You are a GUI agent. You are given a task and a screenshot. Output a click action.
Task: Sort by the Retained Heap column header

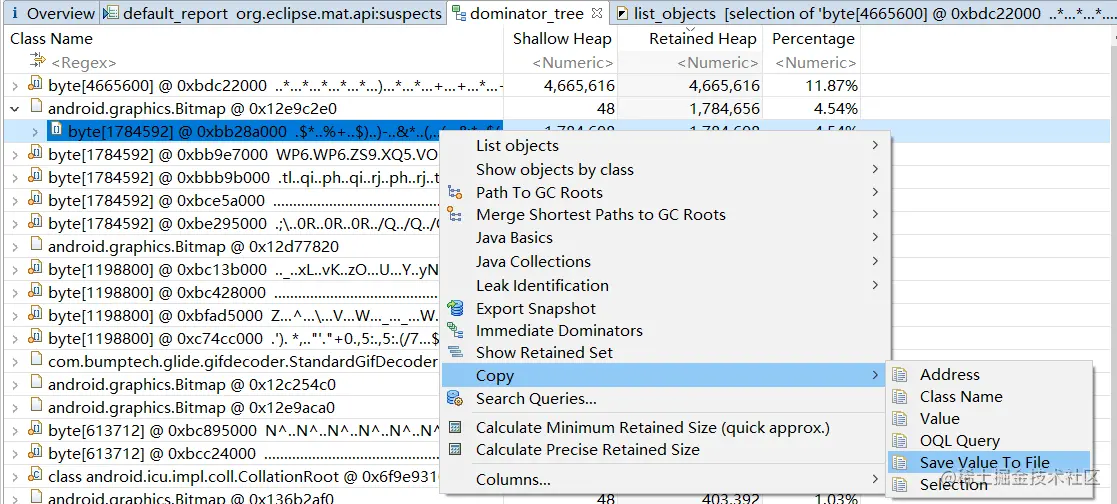[x=702, y=39]
